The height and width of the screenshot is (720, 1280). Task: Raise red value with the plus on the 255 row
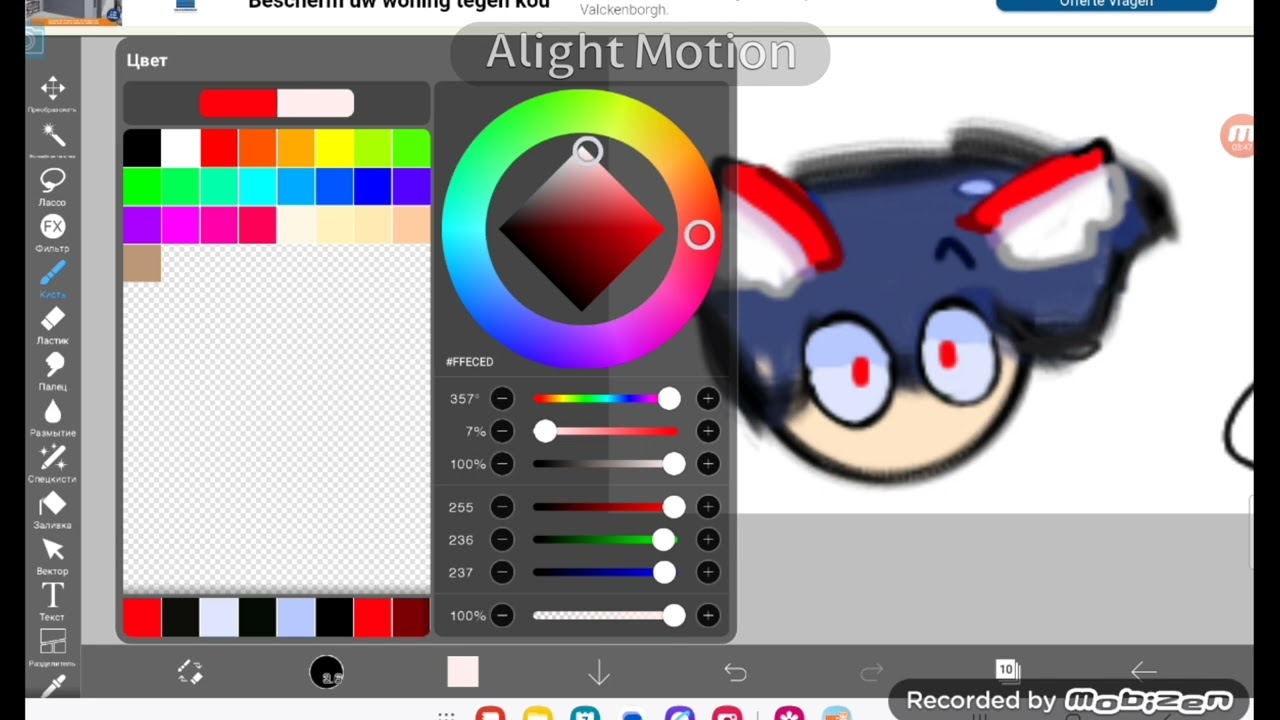pos(708,507)
